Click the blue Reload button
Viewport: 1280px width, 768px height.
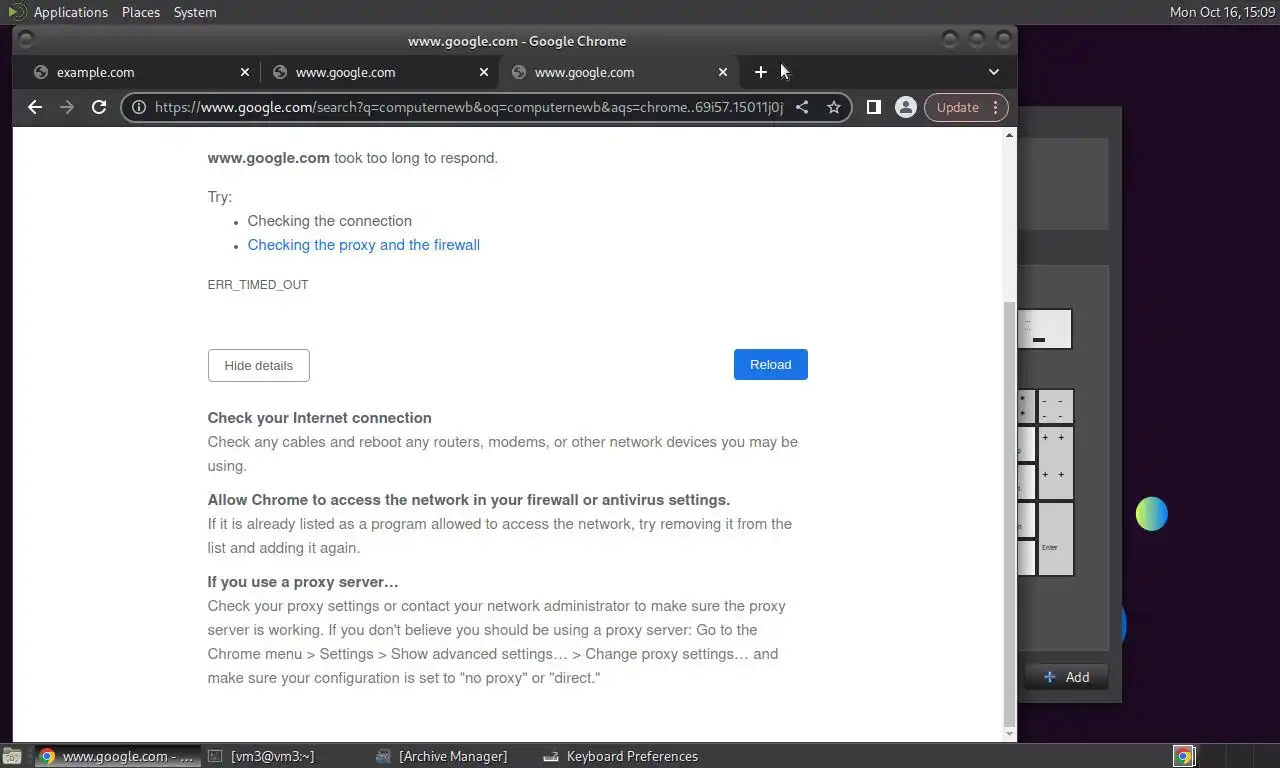tap(770, 365)
